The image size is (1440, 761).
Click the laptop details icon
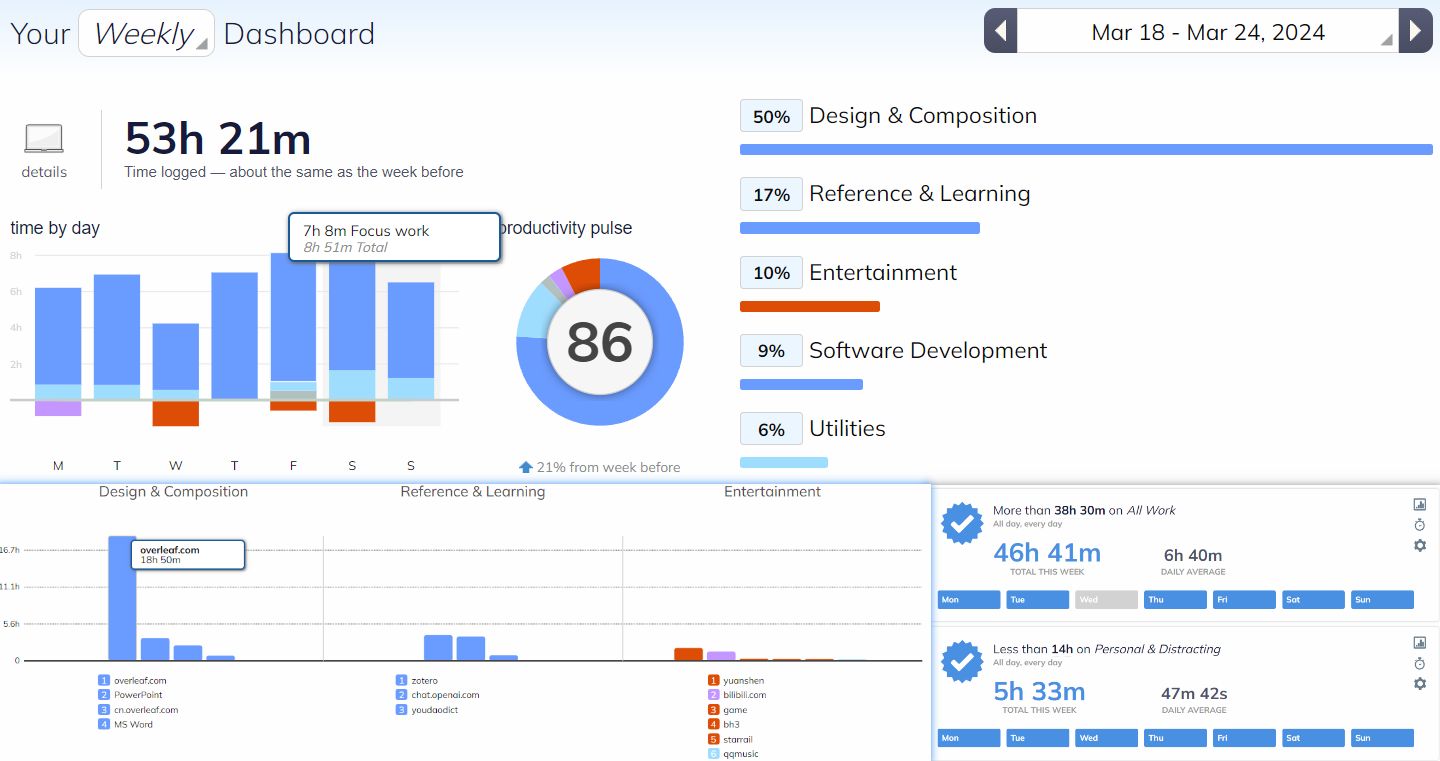(x=44, y=140)
